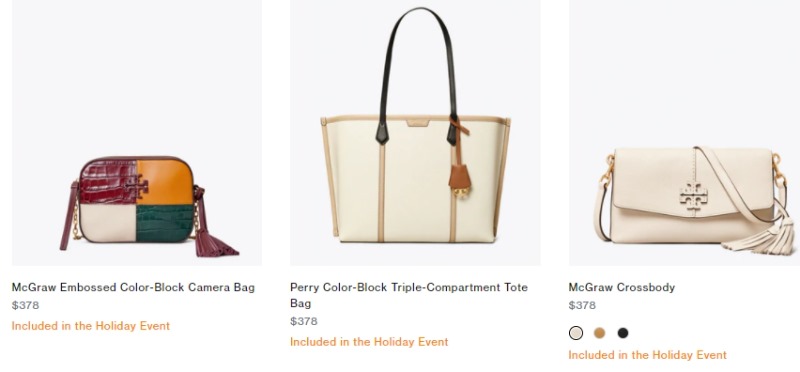Image resolution: width=800 pixels, height=372 pixels.
Task: Open the Perry tote bag product image
Action: [x=415, y=133]
